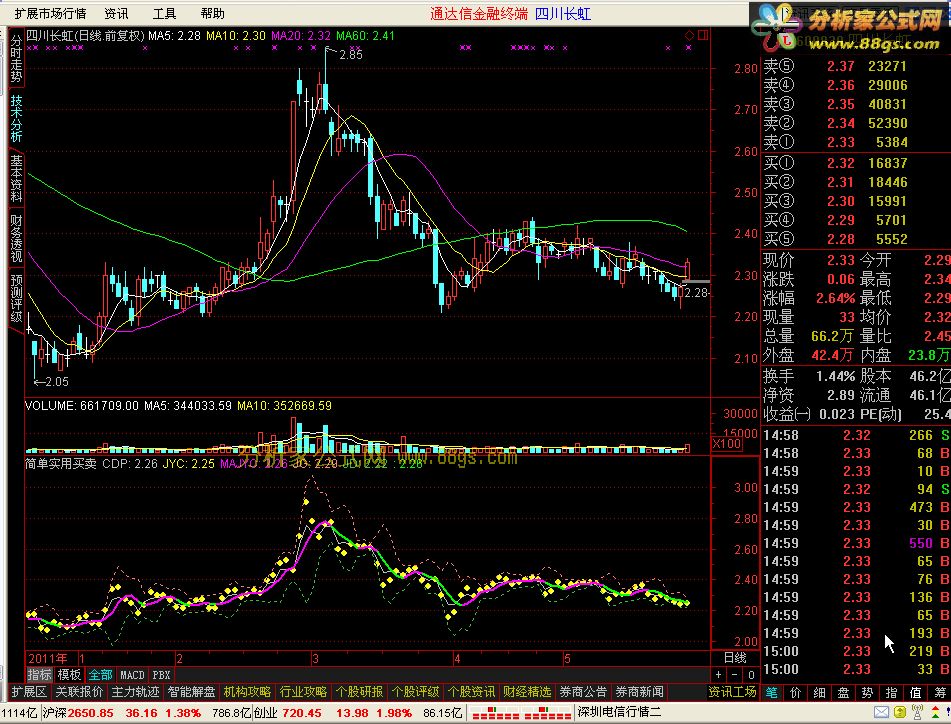Select the 笔 quote panel tab
Image resolution: width=951 pixels, height=724 pixels.
[x=771, y=692]
